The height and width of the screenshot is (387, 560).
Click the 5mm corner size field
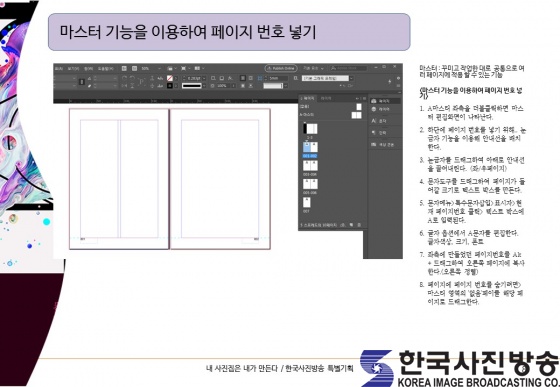coord(278,78)
